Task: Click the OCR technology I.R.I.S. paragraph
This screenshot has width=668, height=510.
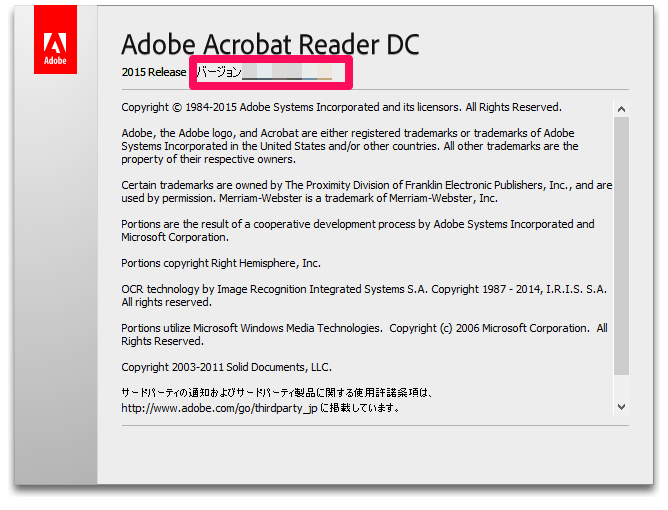Action: 364,295
